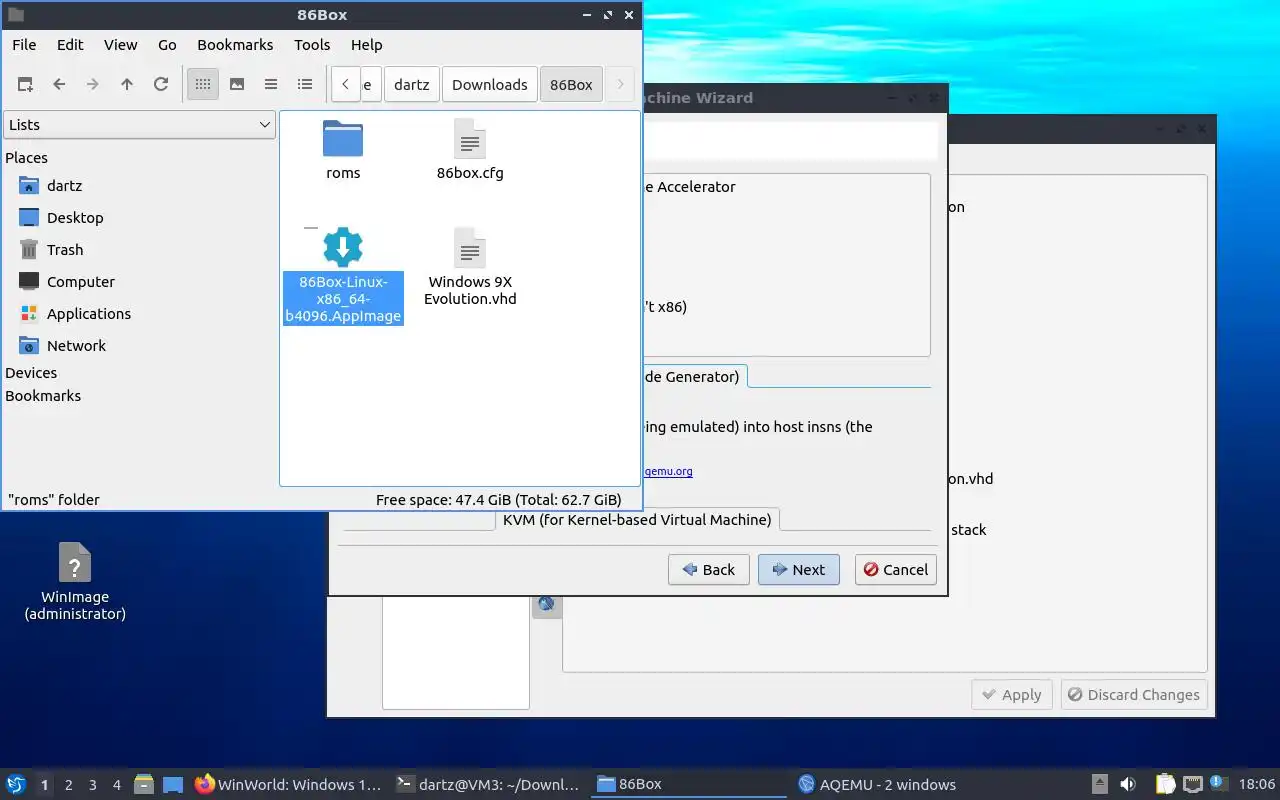The height and width of the screenshot is (800, 1280).
Task: Open the volume control in tray
Action: 1128,784
